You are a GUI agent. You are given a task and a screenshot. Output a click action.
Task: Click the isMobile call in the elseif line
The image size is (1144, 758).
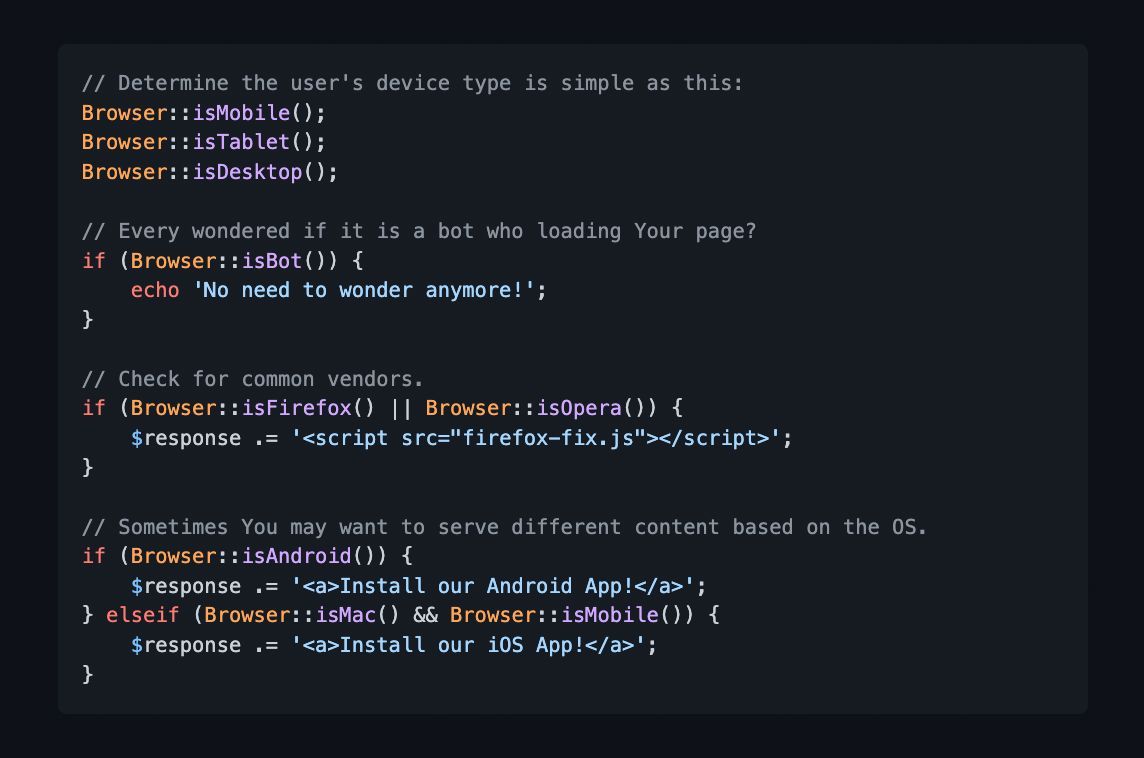click(x=610, y=615)
